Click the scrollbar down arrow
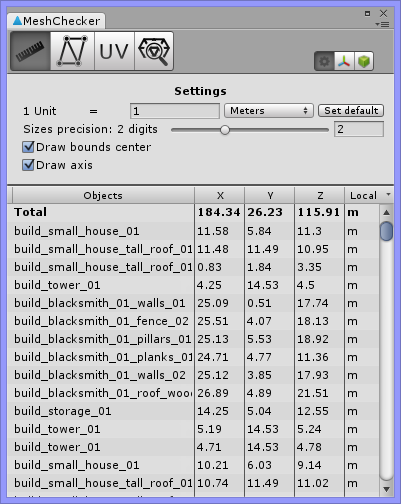Viewport: 401px width, 504px height. [x=386, y=489]
